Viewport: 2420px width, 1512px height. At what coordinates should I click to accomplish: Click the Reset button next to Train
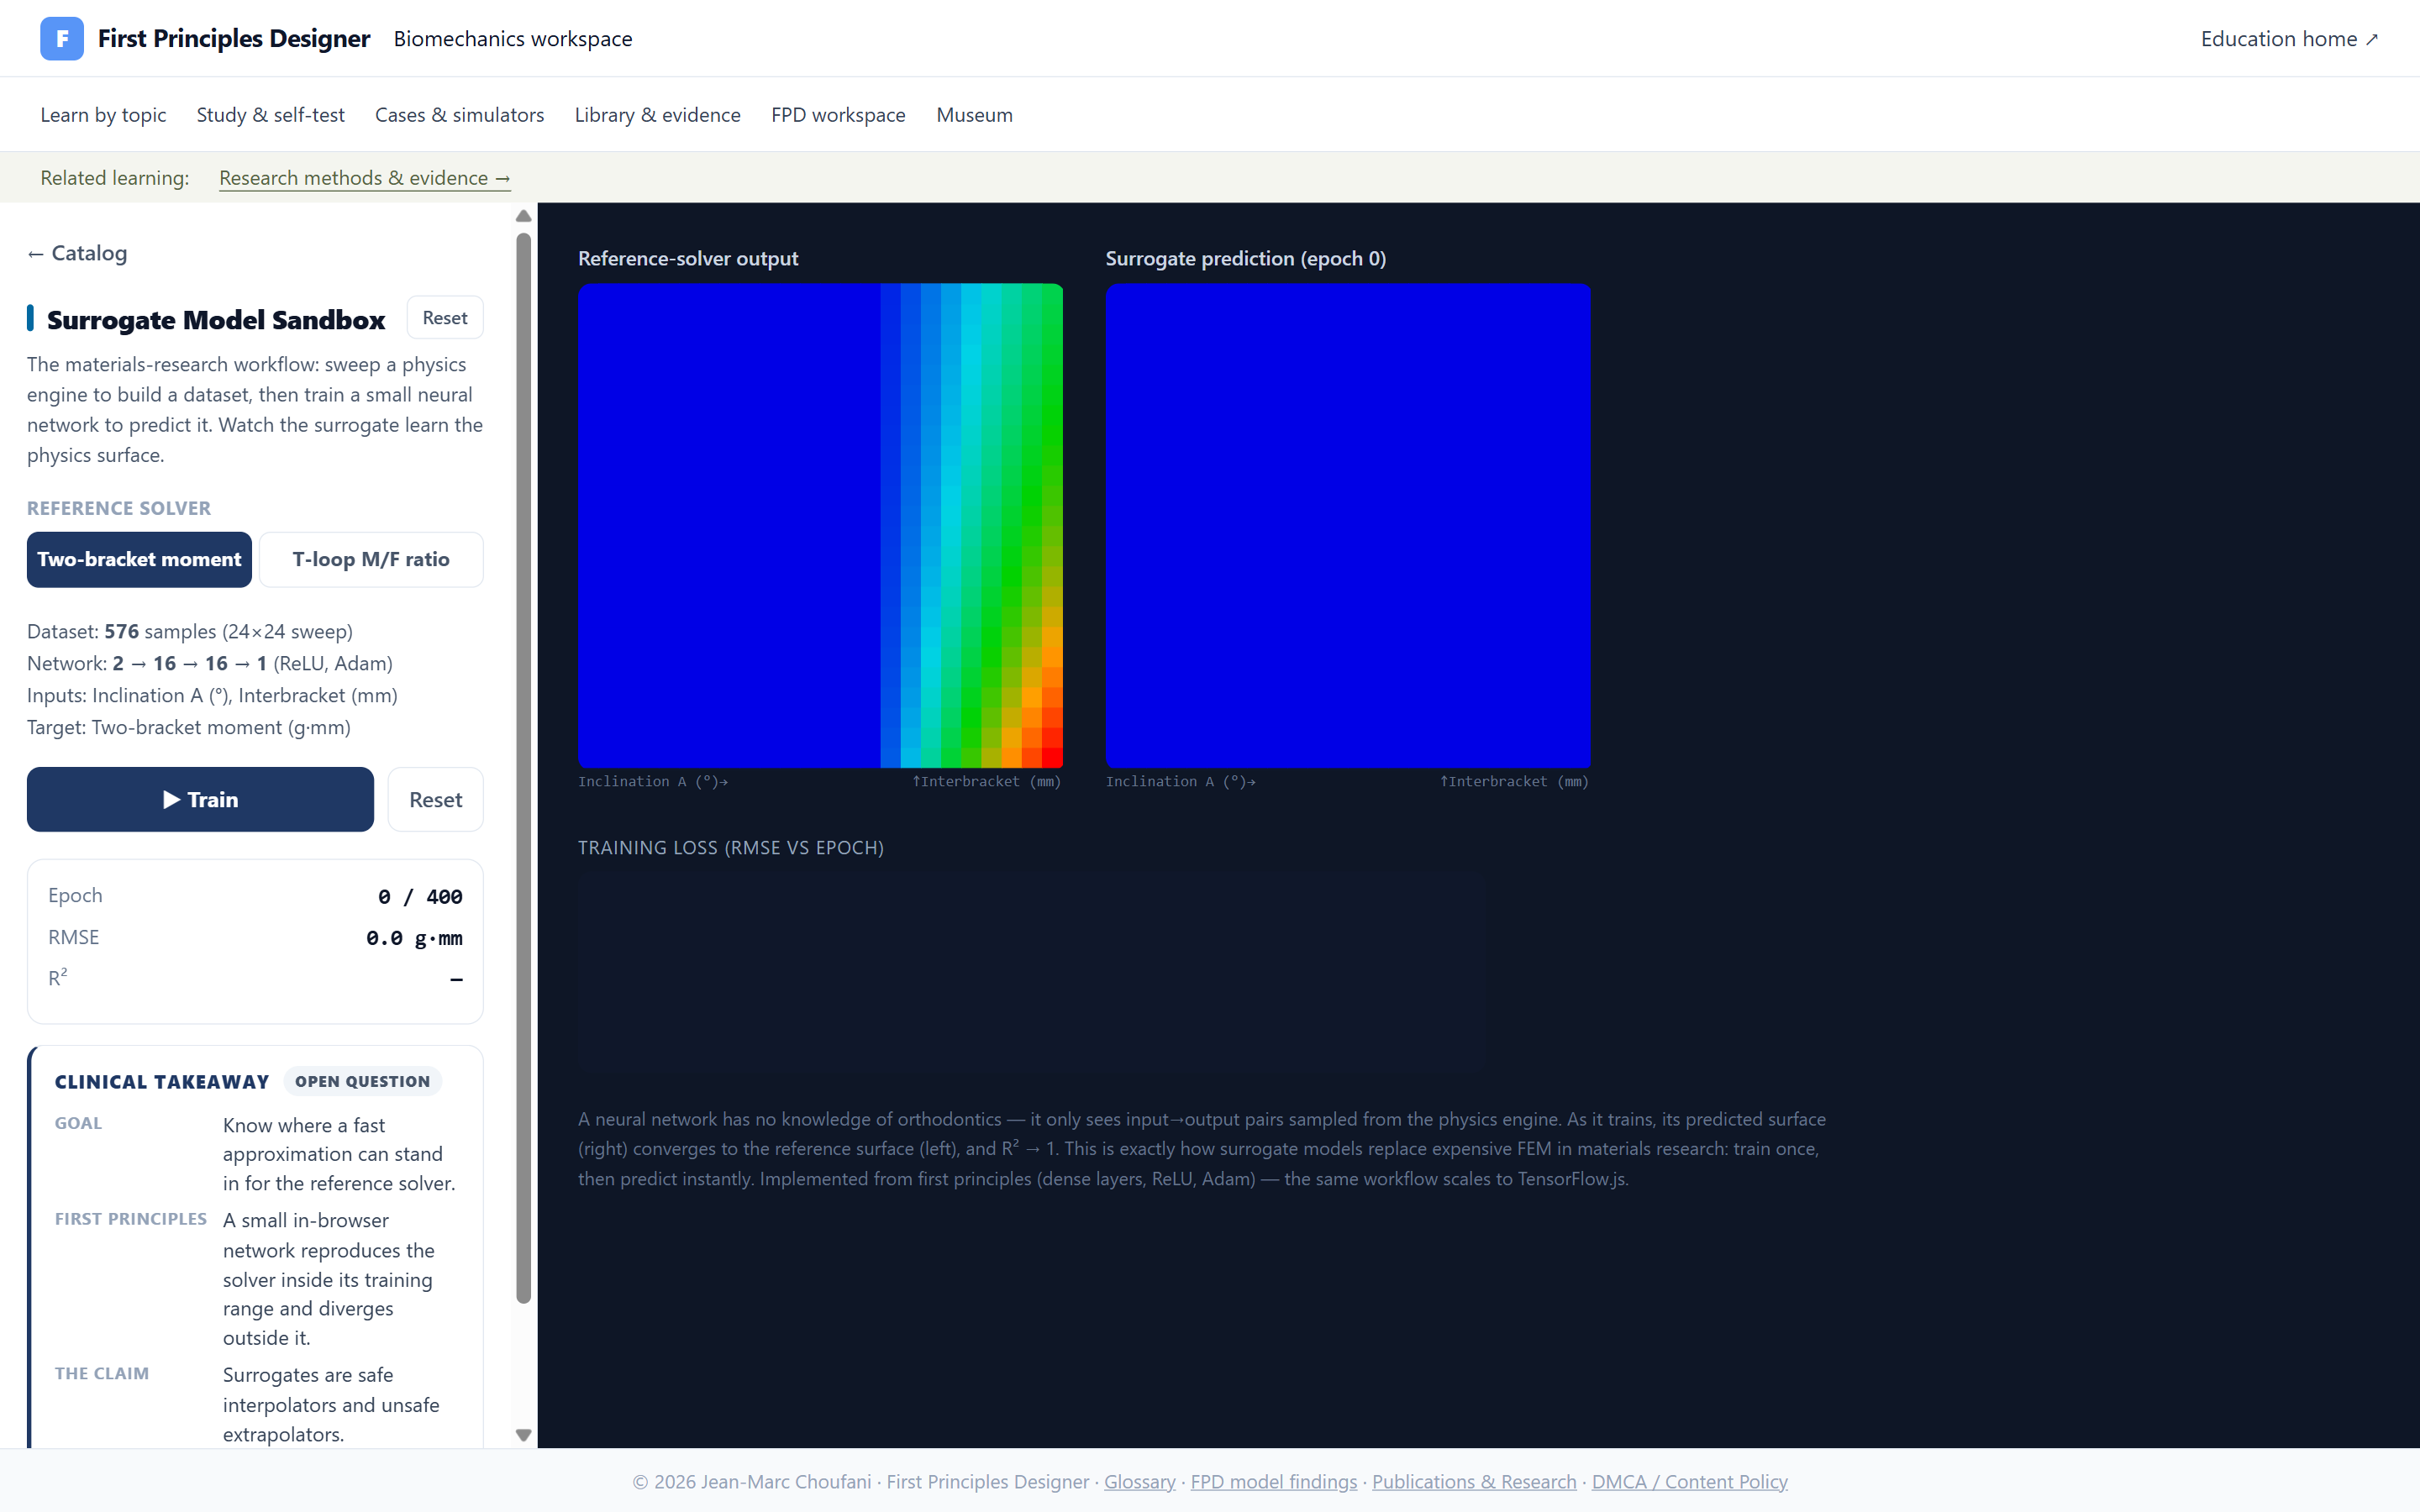[435, 799]
